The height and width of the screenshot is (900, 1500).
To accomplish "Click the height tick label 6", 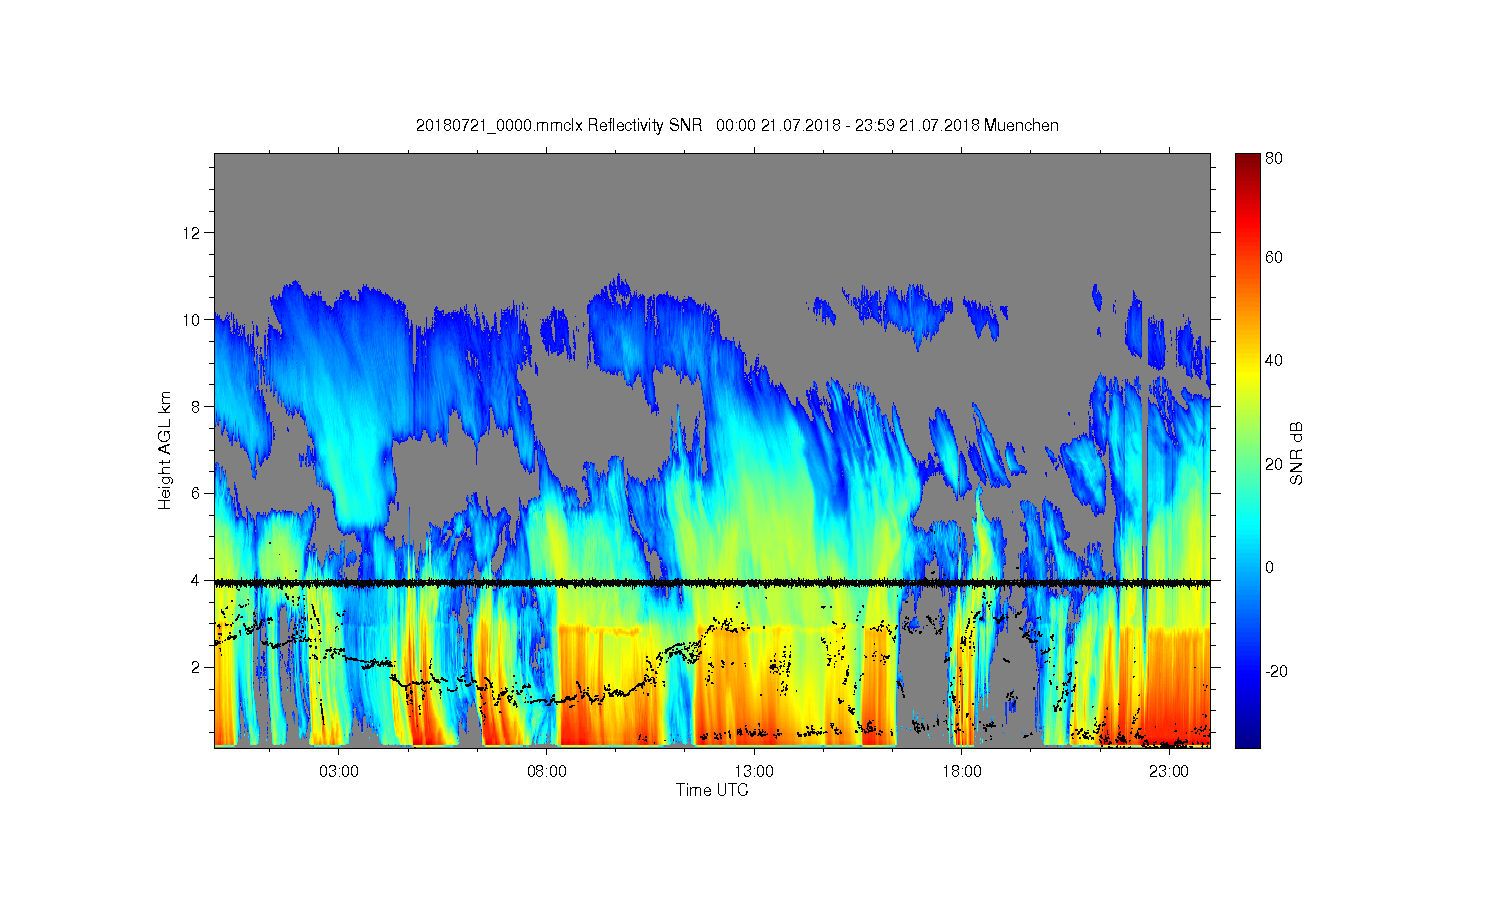I will (x=196, y=493).
